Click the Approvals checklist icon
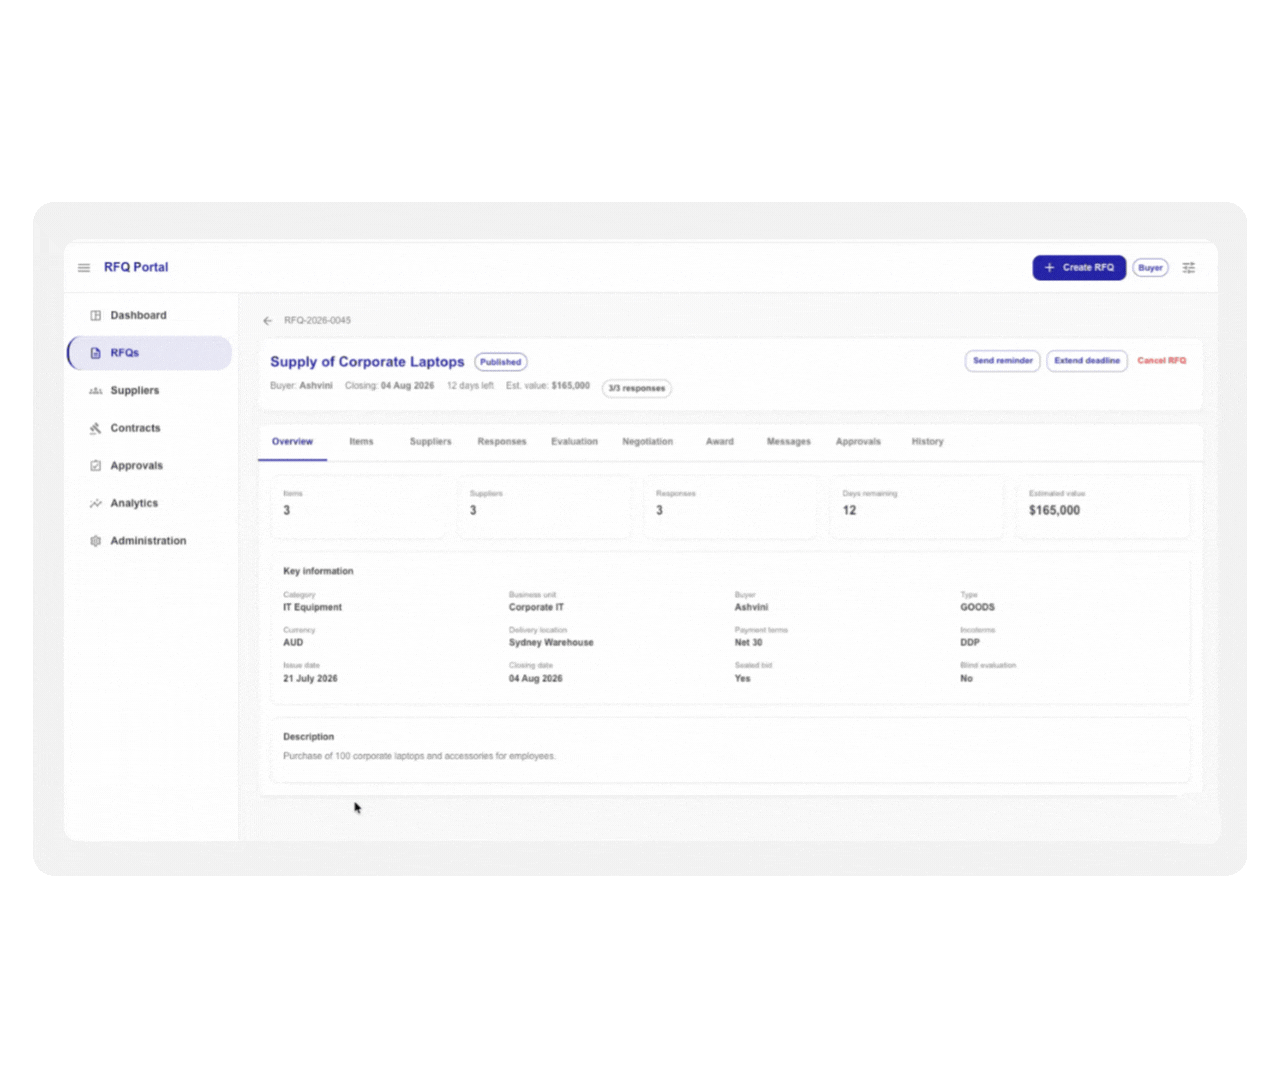Viewport: 1280px width, 1080px height. point(96,466)
